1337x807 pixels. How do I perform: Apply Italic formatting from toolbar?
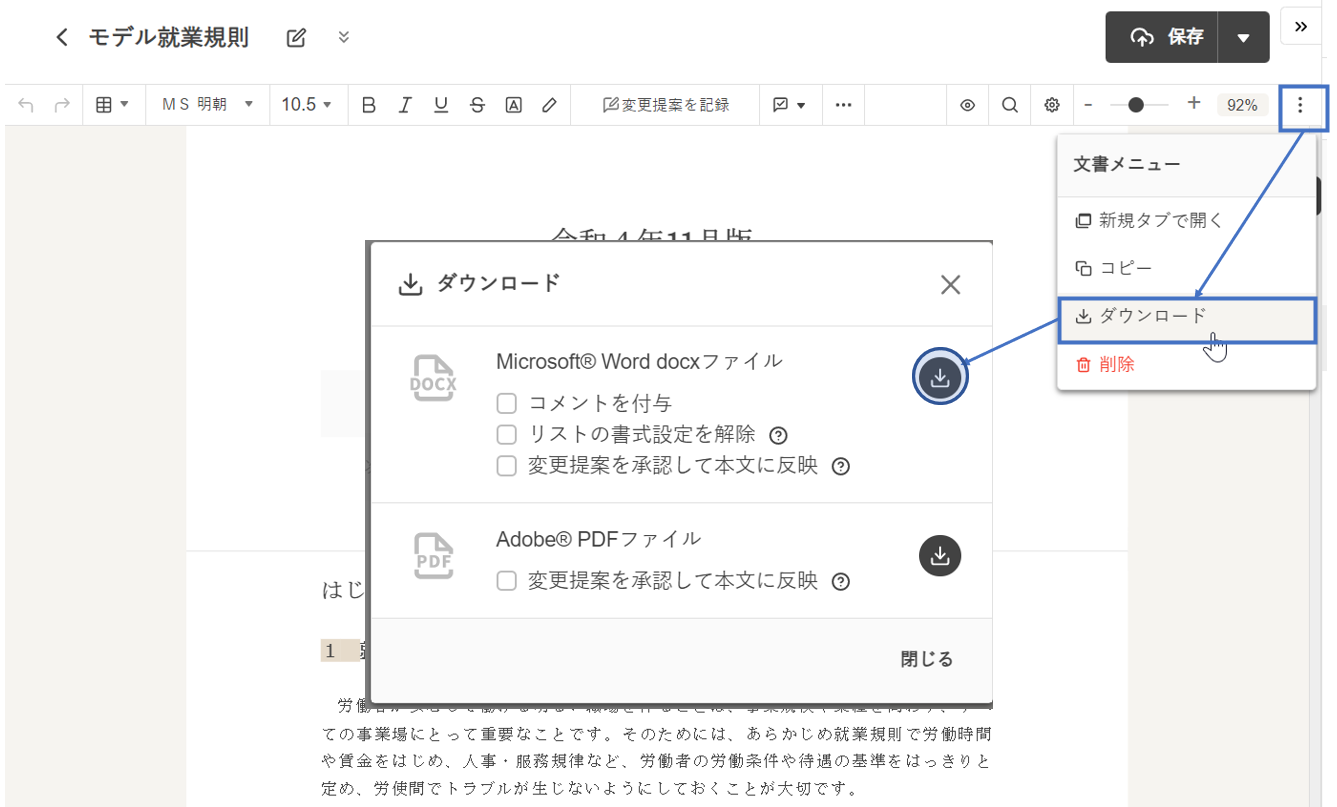click(x=405, y=105)
